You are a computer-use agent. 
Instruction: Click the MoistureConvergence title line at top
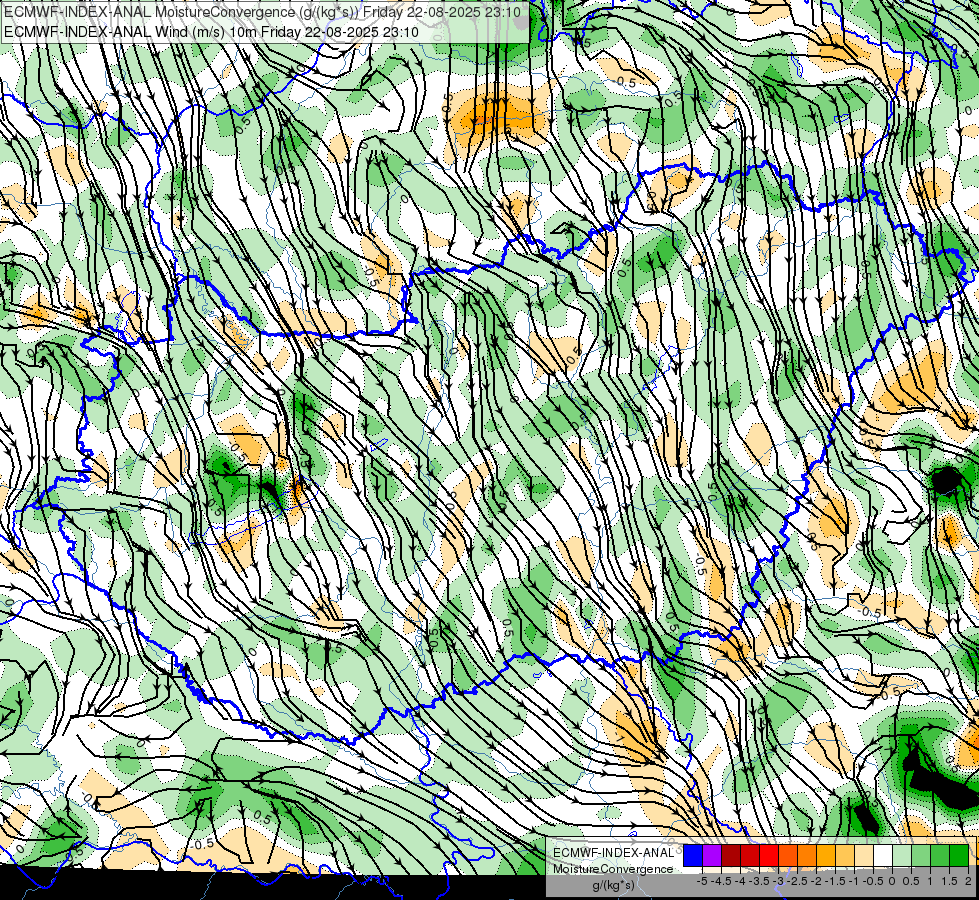[x=262, y=12]
